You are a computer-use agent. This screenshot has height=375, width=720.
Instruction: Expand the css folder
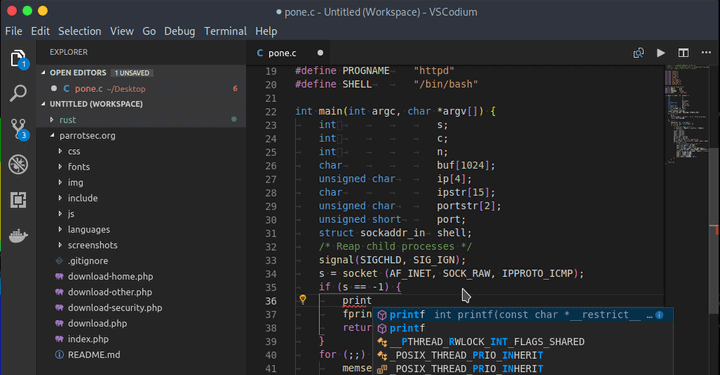pyautogui.click(x=60, y=151)
